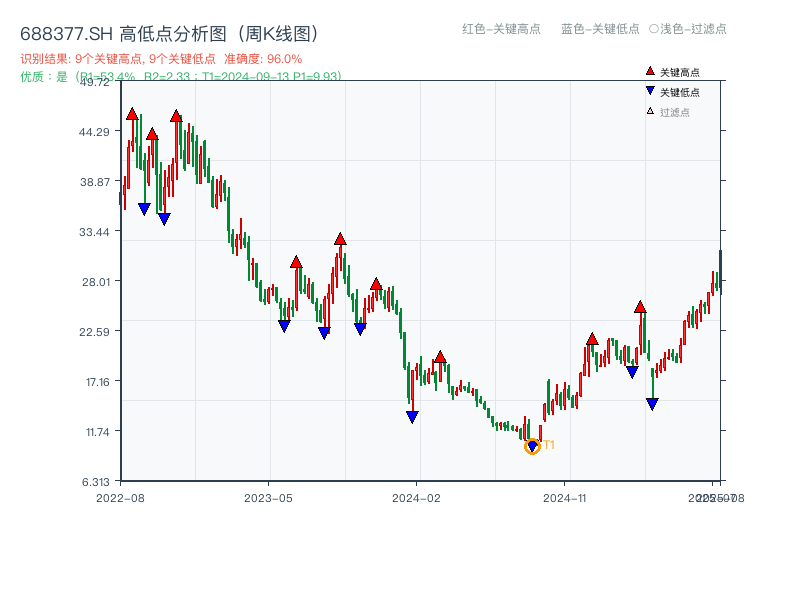Viewport: 800px width, 600px height.
Task: Click the 蓝色-关键低点 header note
Action: pyautogui.click(x=600, y=29)
